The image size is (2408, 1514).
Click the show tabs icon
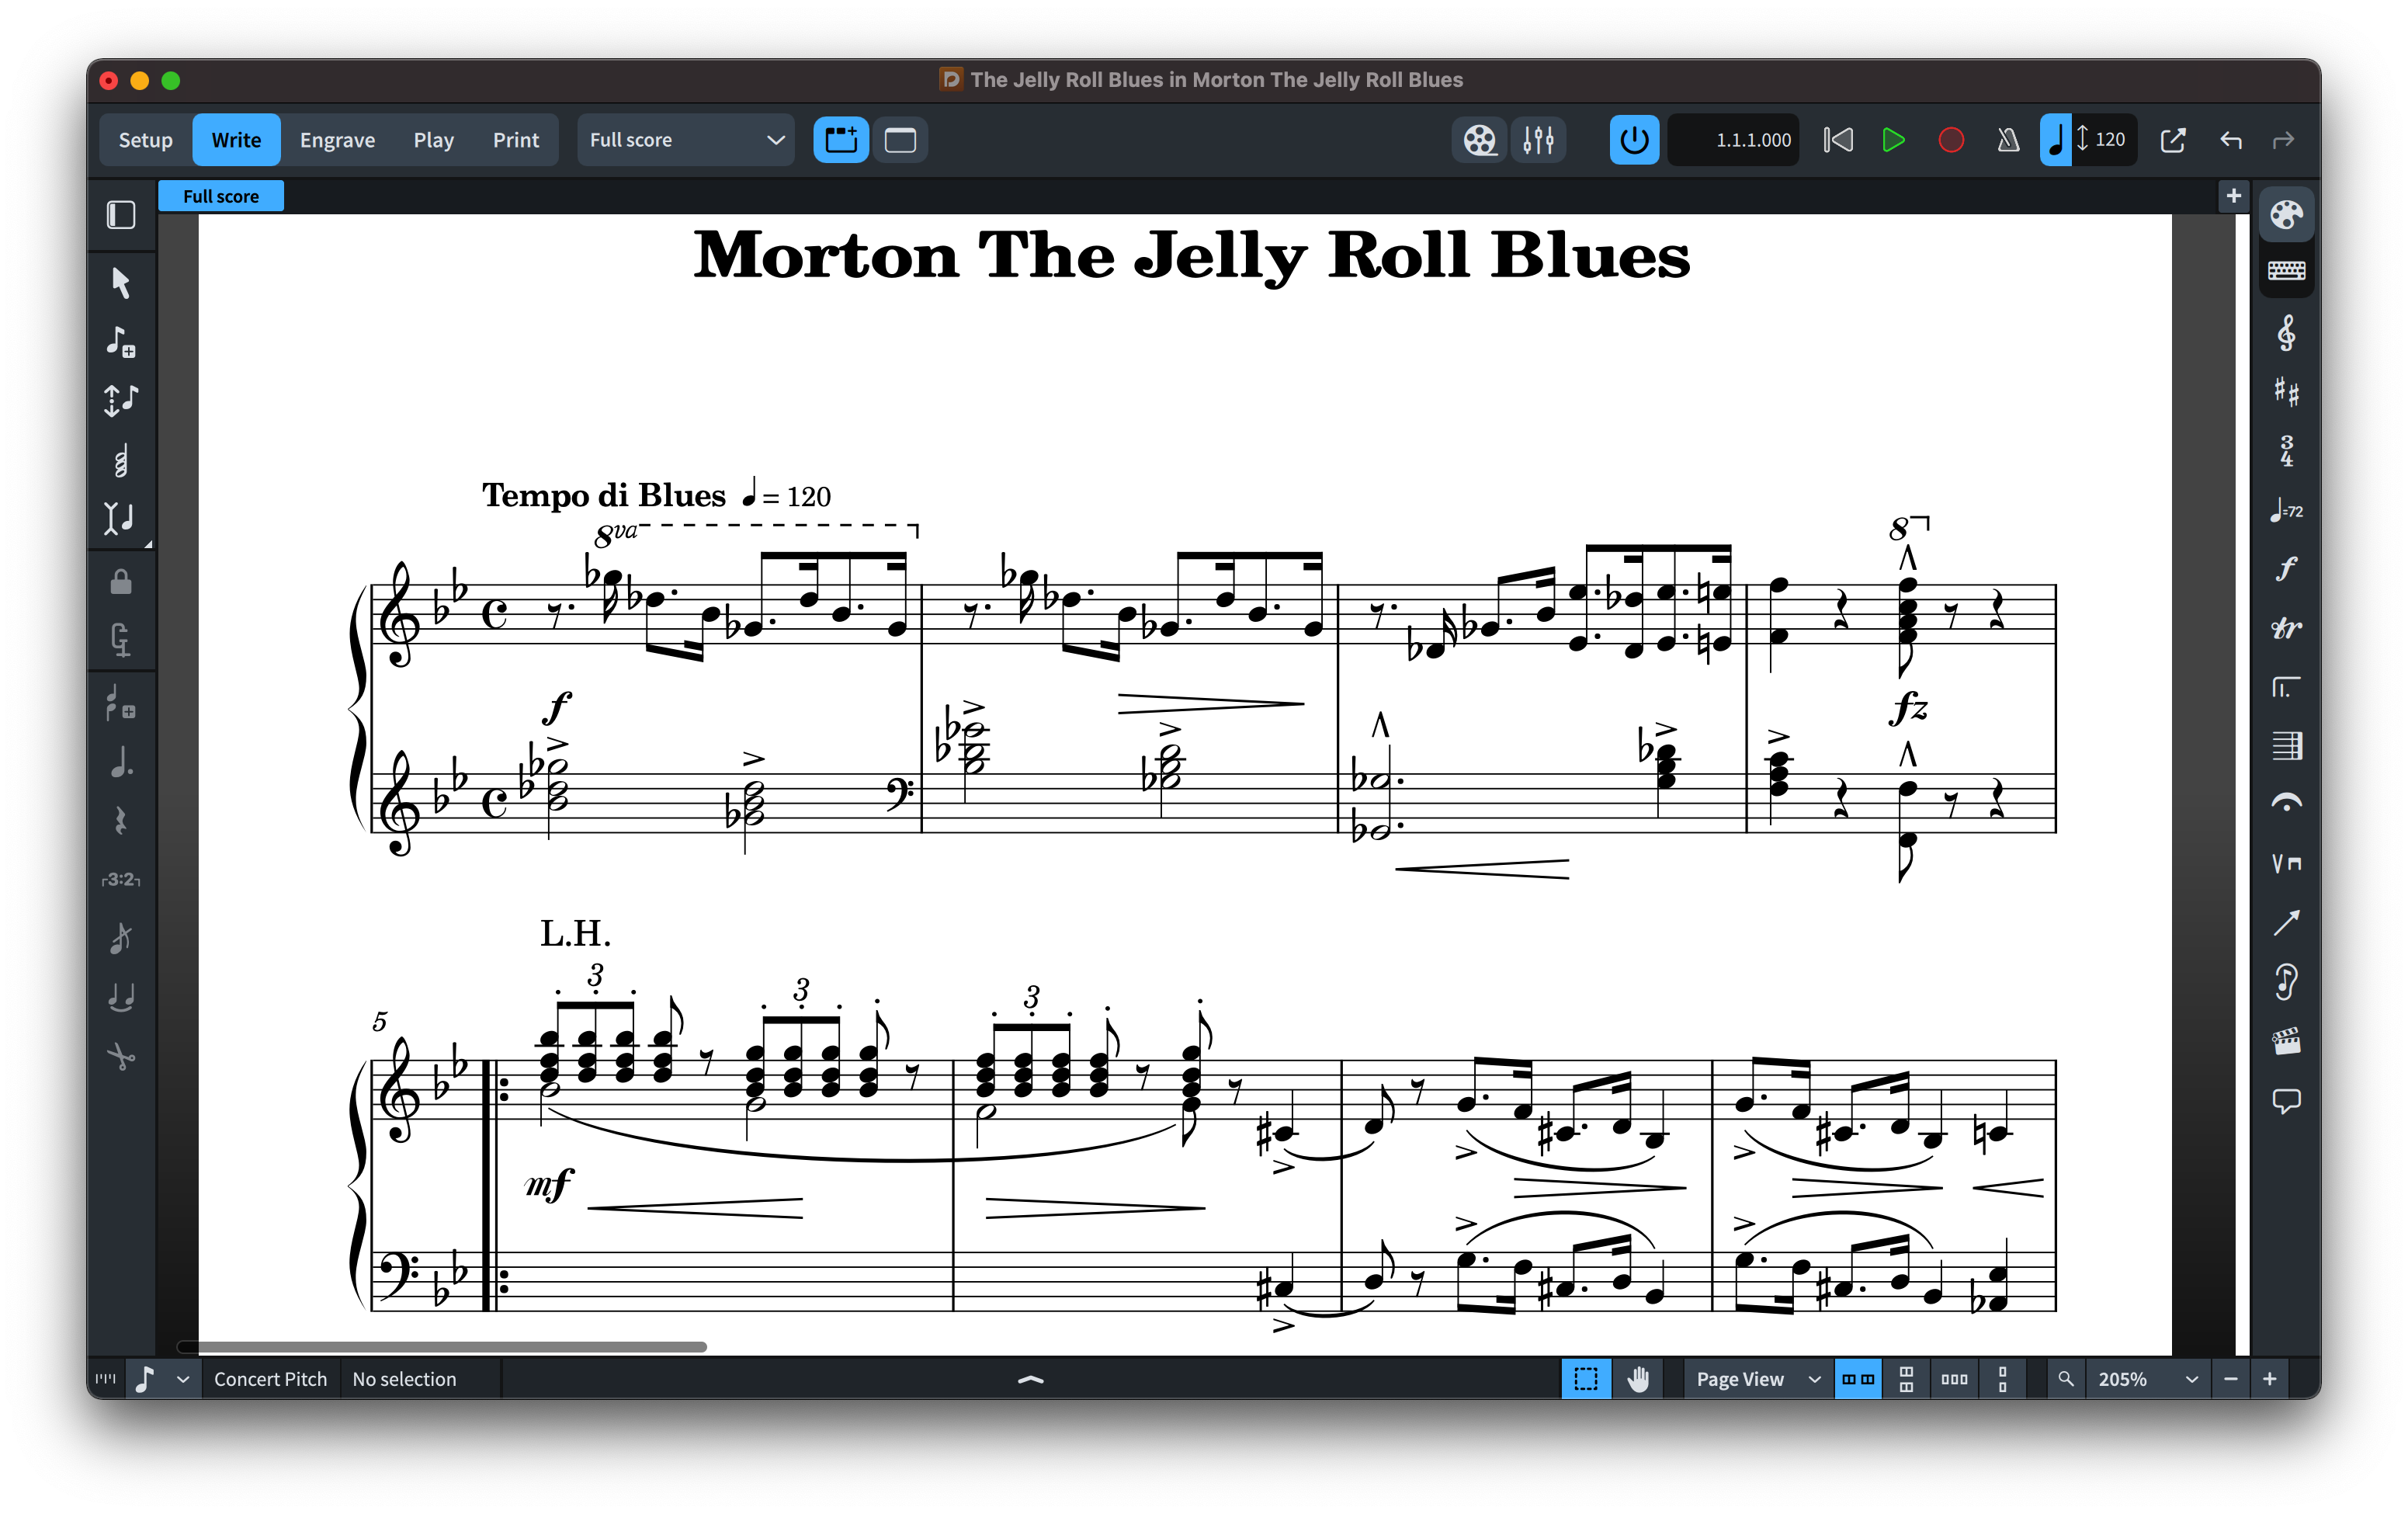(841, 140)
